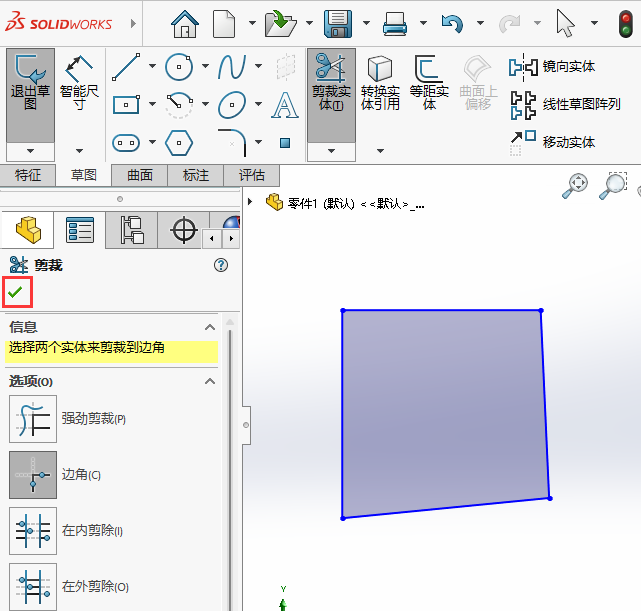
Task: Open DimXpertManager crosshair tab
Action: [x=184, y=230]
